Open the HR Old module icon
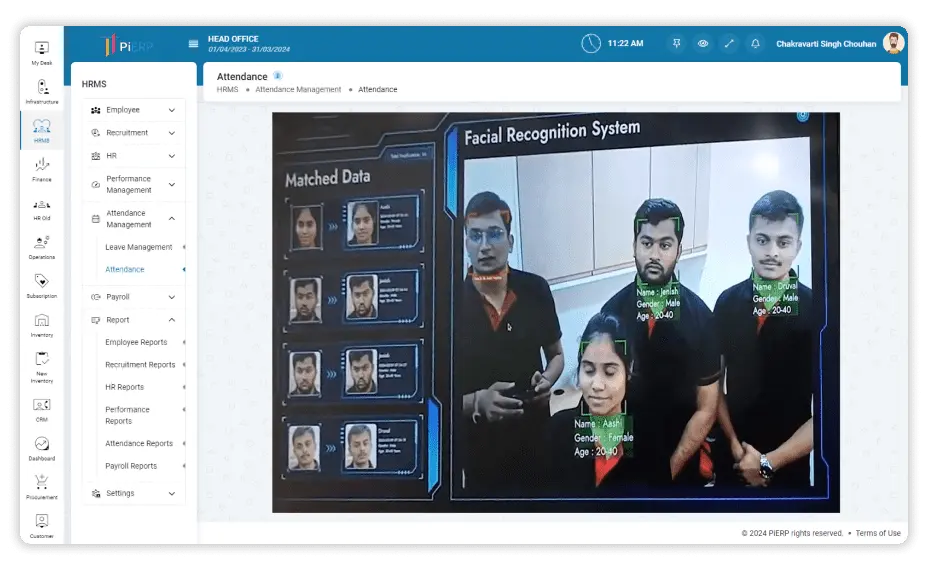This screenshot has width=928, height=571. pyautogui.click(x=41, y=209)
